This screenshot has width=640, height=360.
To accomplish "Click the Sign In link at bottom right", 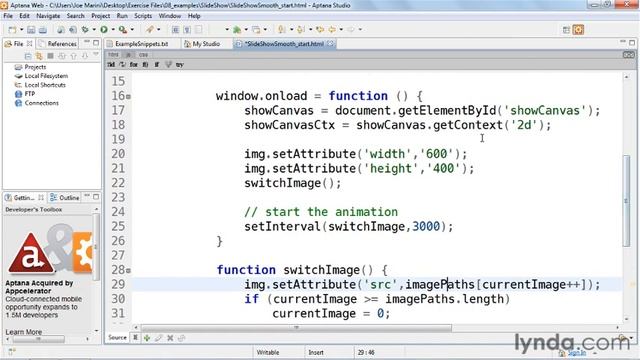I will [577, 353].
